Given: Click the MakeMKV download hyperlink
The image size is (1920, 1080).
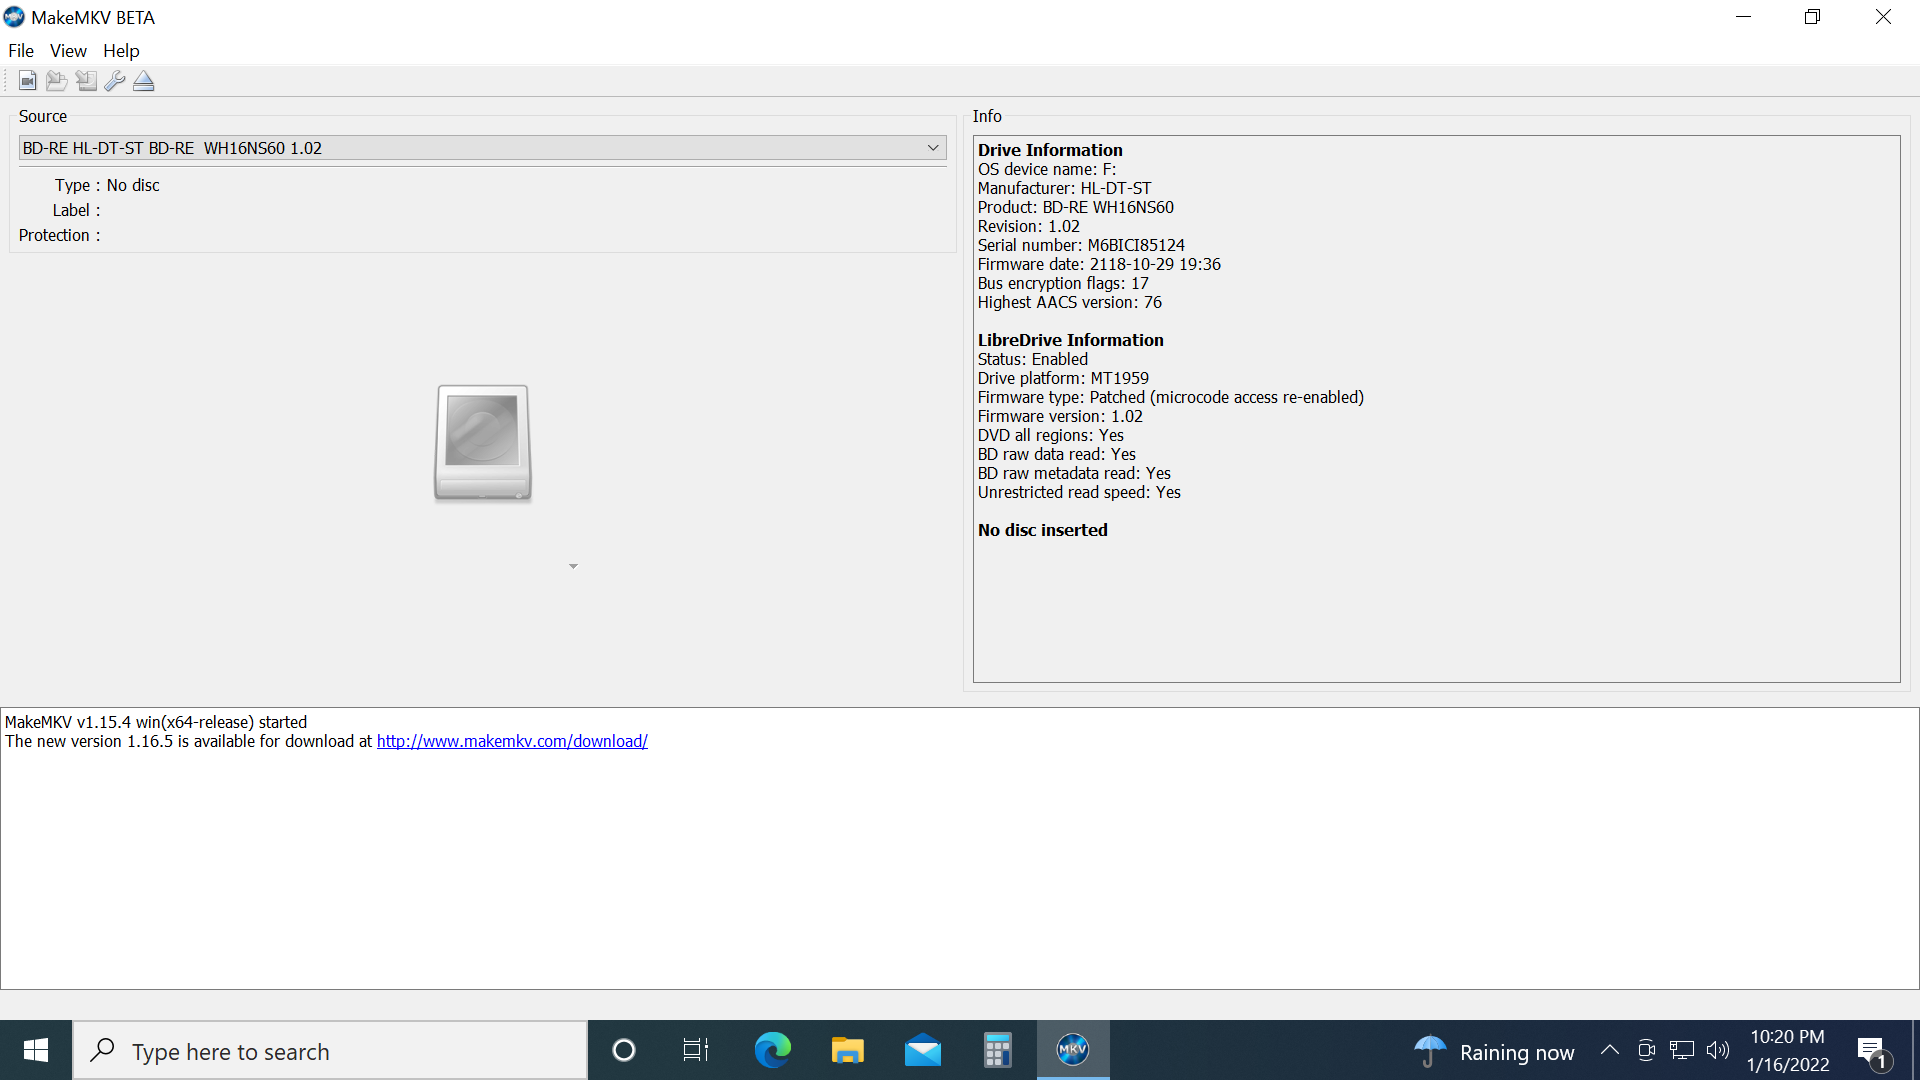Looking at the screenshot, I should point(512,740).
